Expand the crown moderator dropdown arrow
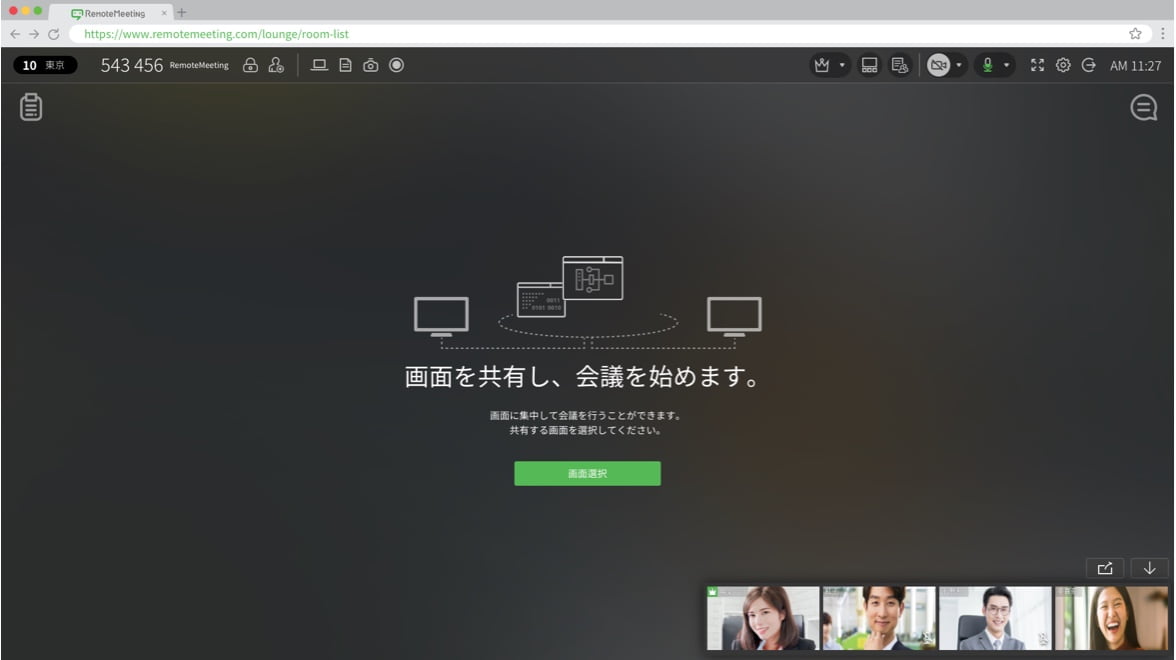The width and height of the screenshot is (1176, 660). (842, 65)
